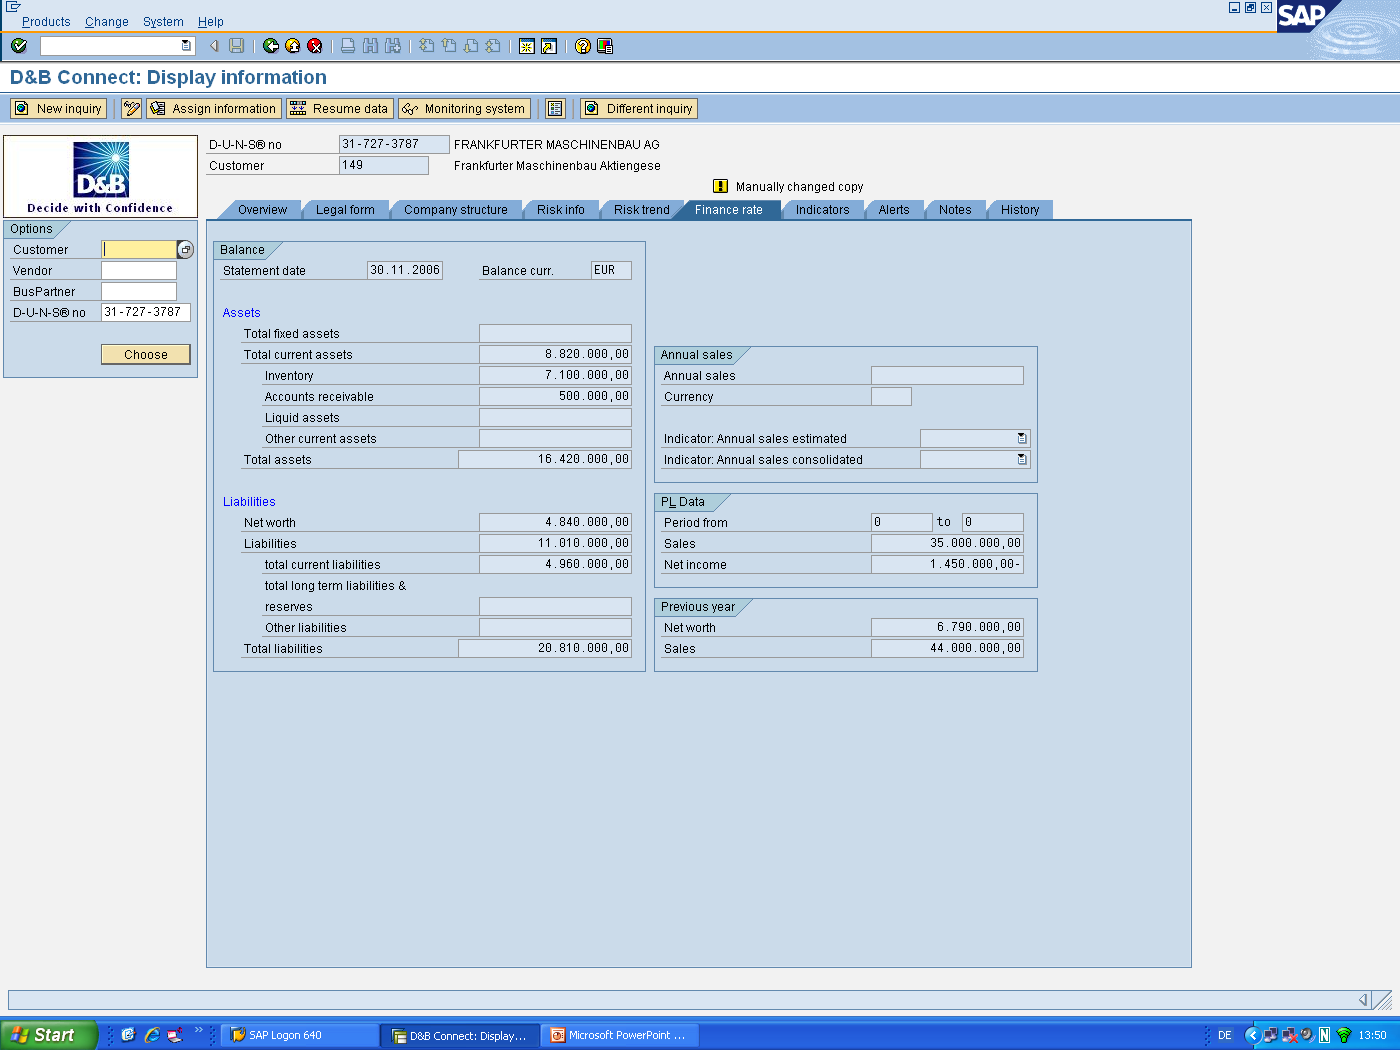The image size is (1400, 1050).
Task: Click the yellow Help question mark icon
Action: click(x=583, y=46)
